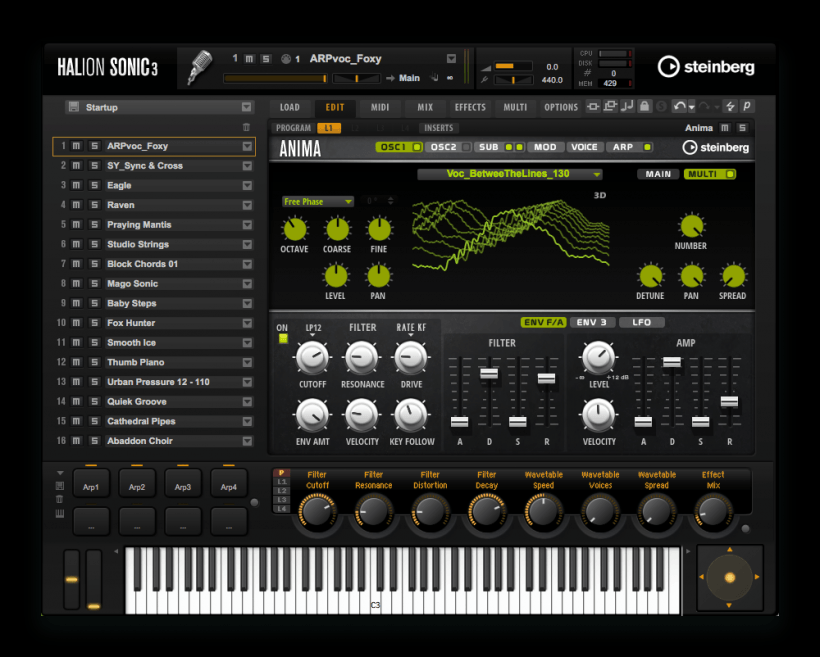Click the 3D wavetable display
The height and width of the screenshot is (657, 820).
point(510,234)
